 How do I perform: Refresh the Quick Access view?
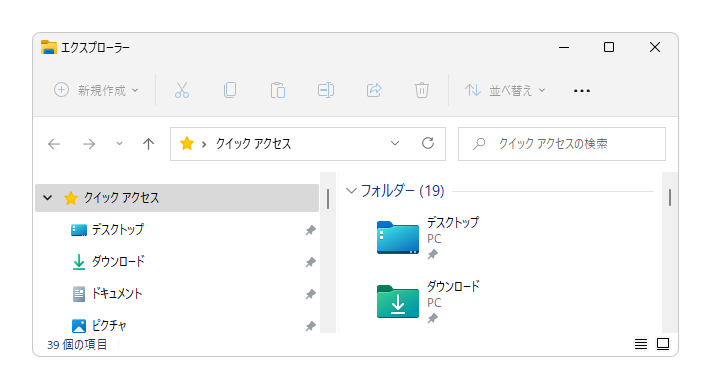(x=428, y=143)
